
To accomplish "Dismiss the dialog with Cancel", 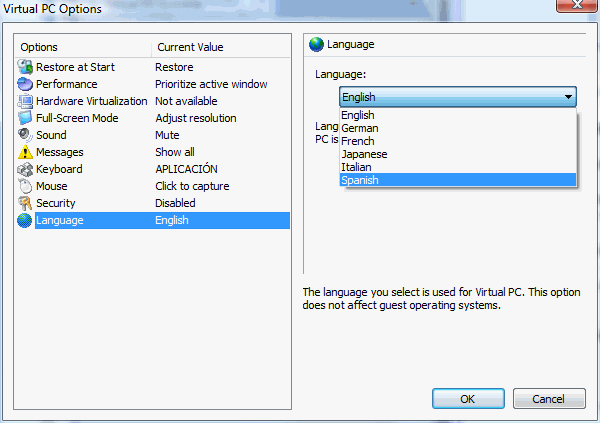I will (x=549, y=399).
